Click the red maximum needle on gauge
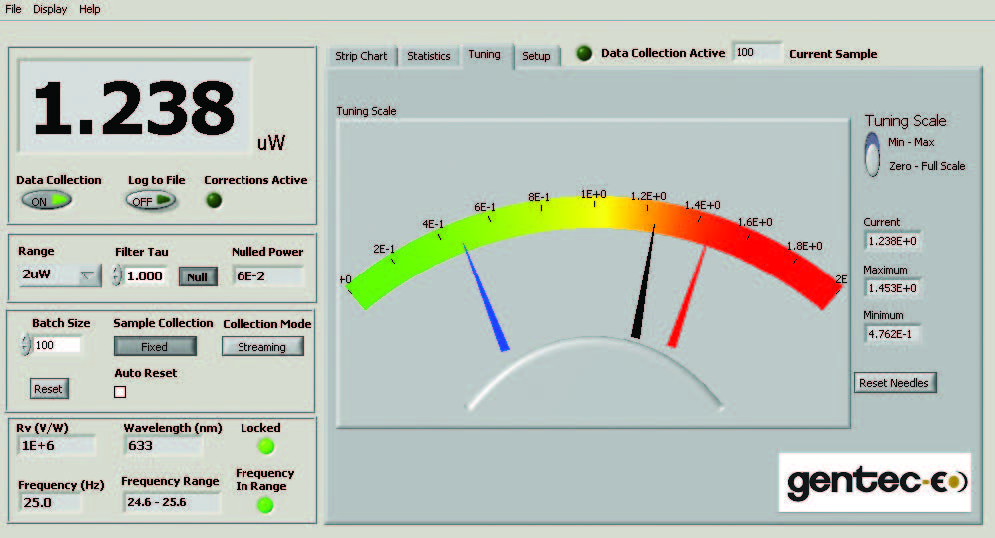The image size is (995, 538). point(688,297)
